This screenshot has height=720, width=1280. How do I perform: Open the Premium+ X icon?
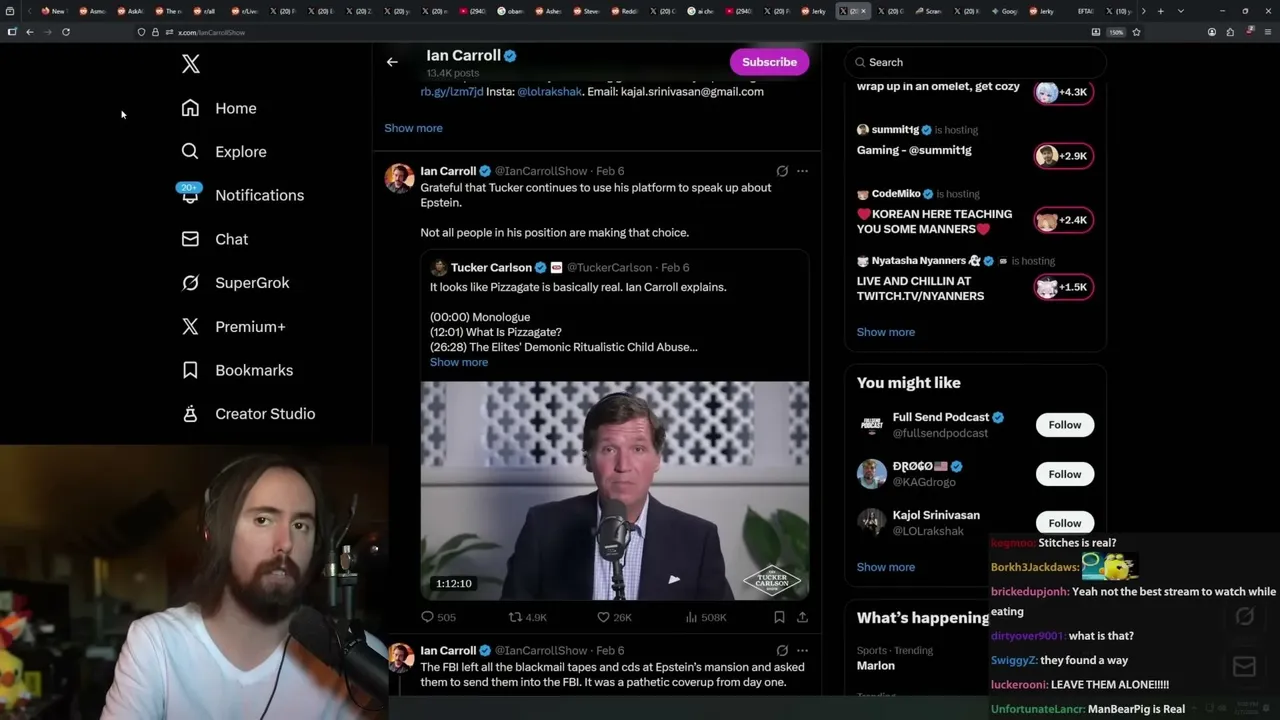[x=190, y=326]
